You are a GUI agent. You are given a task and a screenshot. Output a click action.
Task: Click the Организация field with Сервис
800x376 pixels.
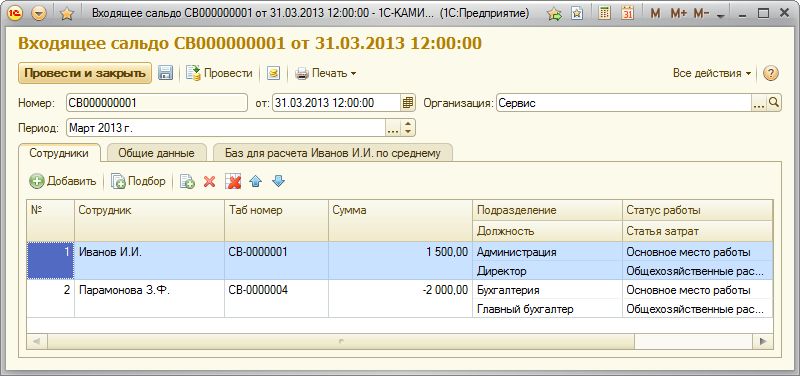click(623, 103)
